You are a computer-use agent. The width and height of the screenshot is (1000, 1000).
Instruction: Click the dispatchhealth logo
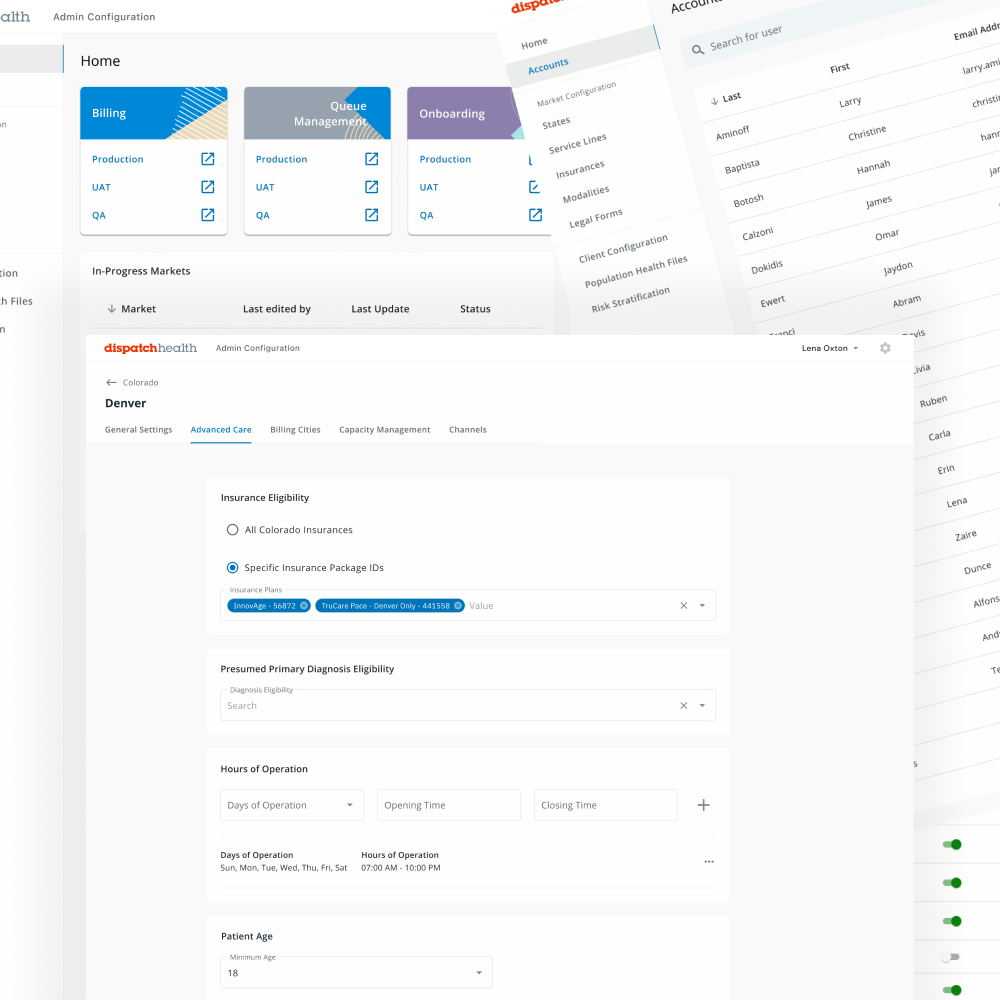pyautogui.click(x=151, y=348)
